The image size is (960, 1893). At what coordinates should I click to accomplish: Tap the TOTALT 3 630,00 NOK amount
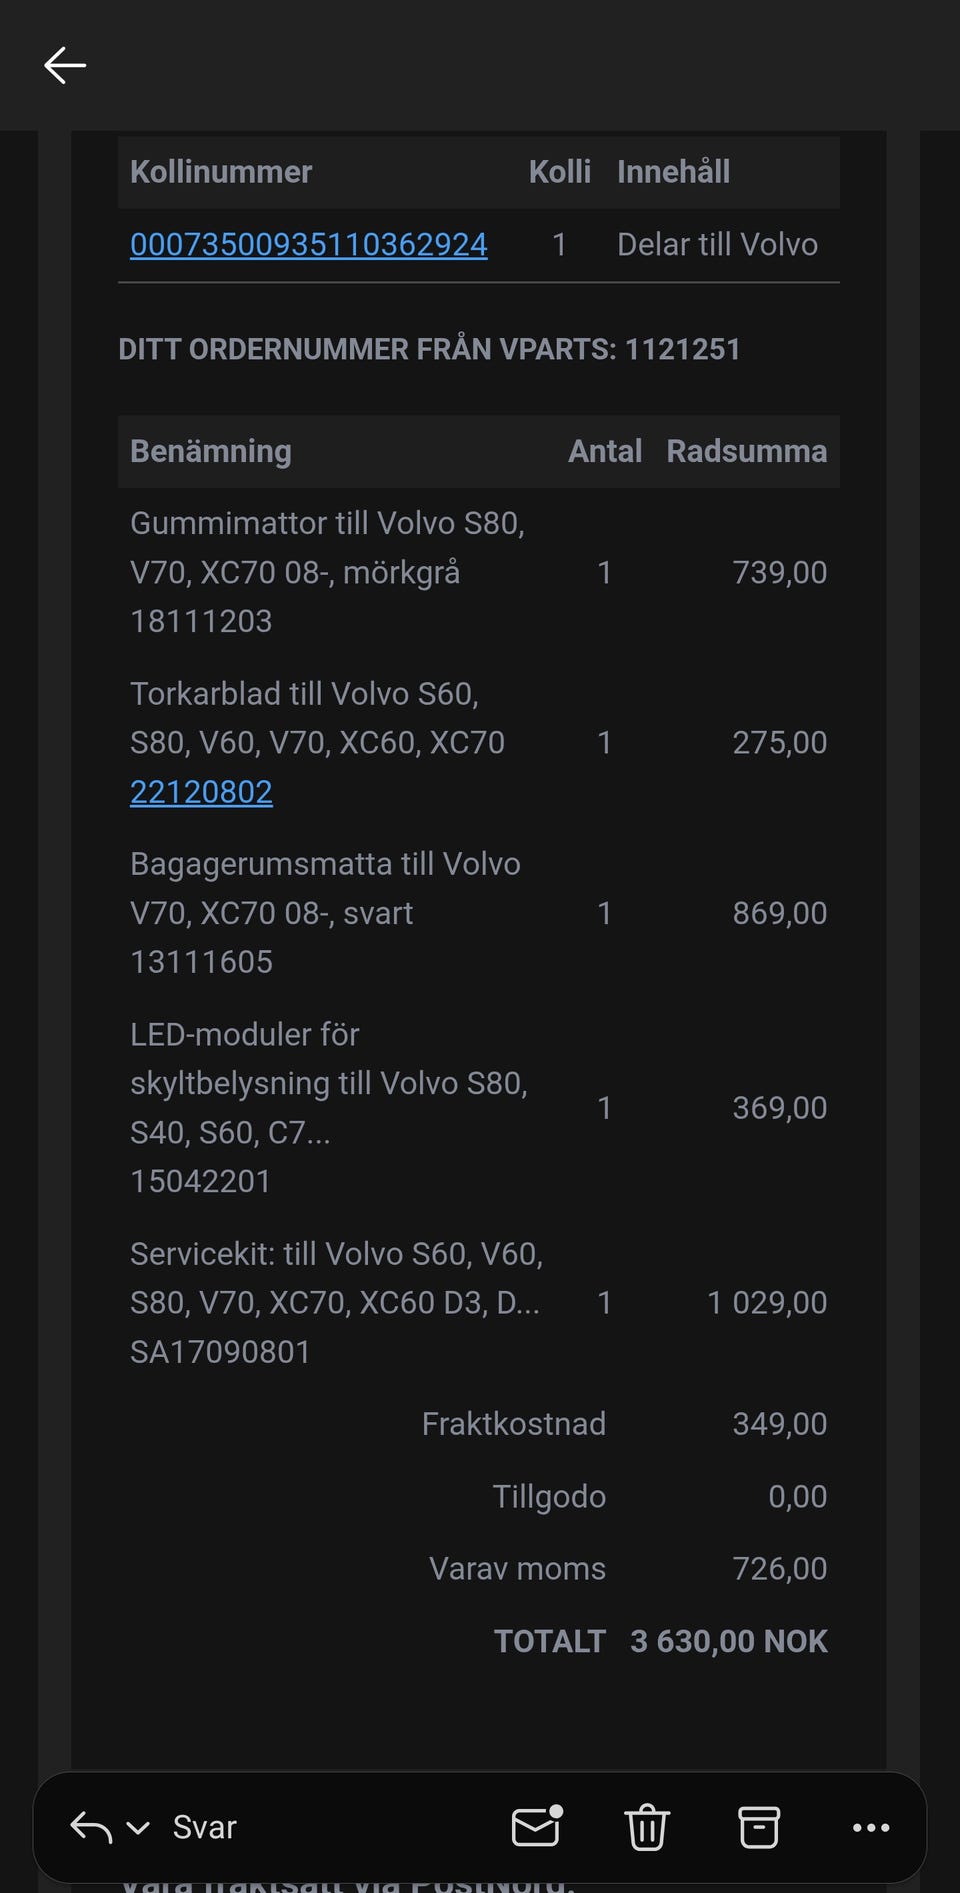[728, 1641]
